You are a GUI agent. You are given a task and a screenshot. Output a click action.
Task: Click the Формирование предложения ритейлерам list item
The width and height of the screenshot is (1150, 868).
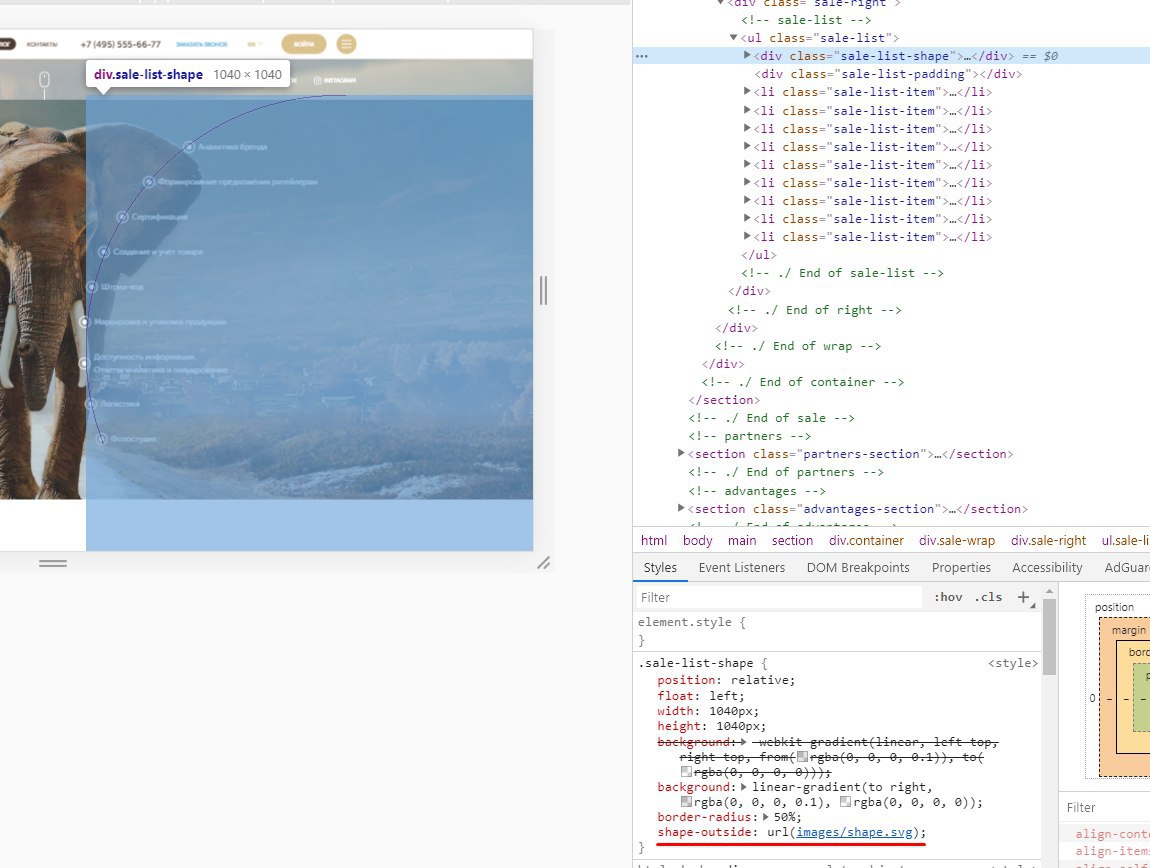point(238,182)
